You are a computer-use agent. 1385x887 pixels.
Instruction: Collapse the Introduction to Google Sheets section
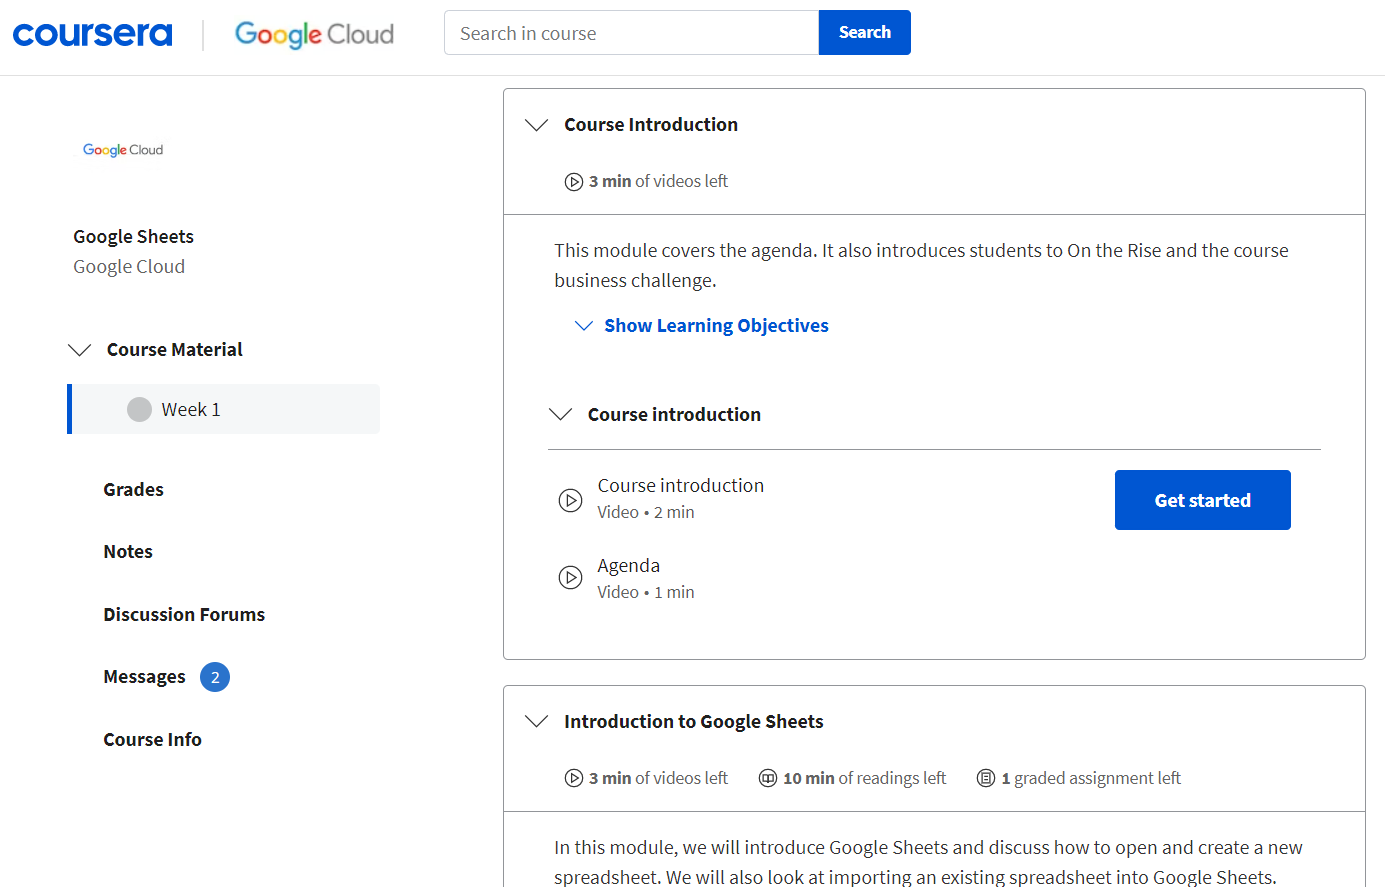click(536, 720)
